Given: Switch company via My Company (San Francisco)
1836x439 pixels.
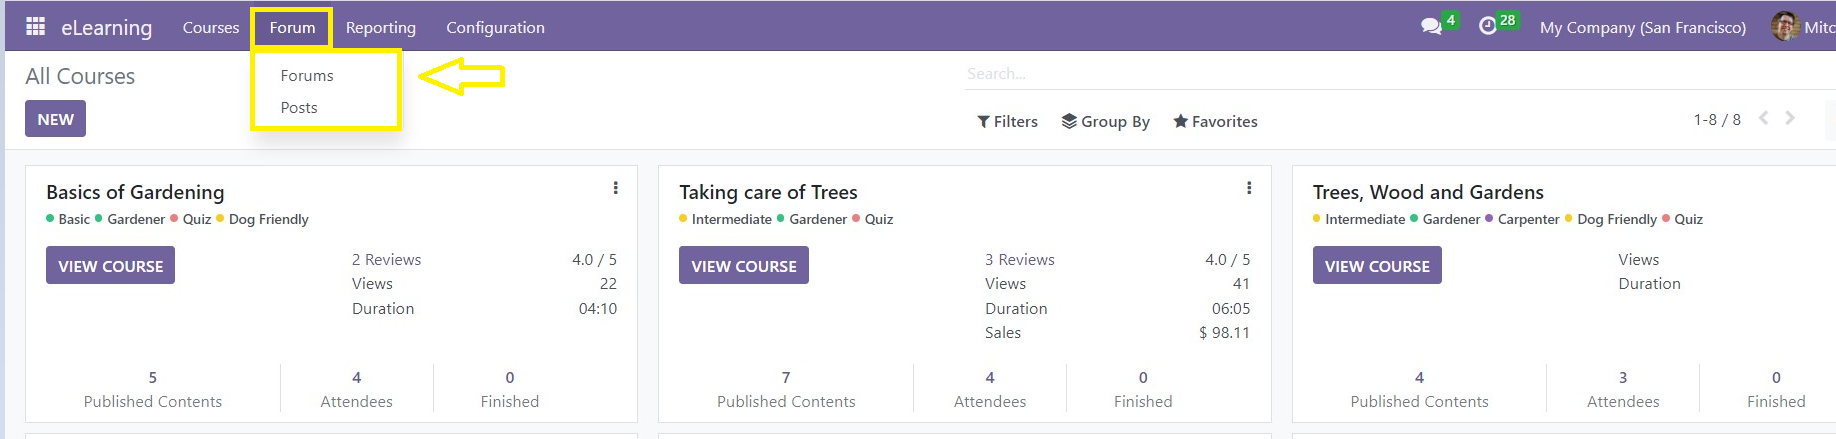Looking at the screenshot, I should [1643, 28].
